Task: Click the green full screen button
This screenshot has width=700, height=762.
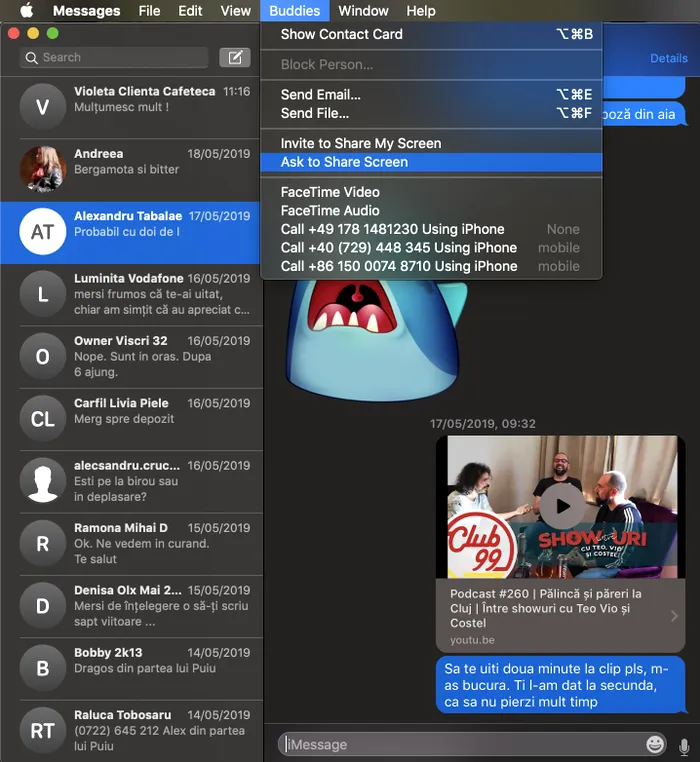Action: [52, 33]
